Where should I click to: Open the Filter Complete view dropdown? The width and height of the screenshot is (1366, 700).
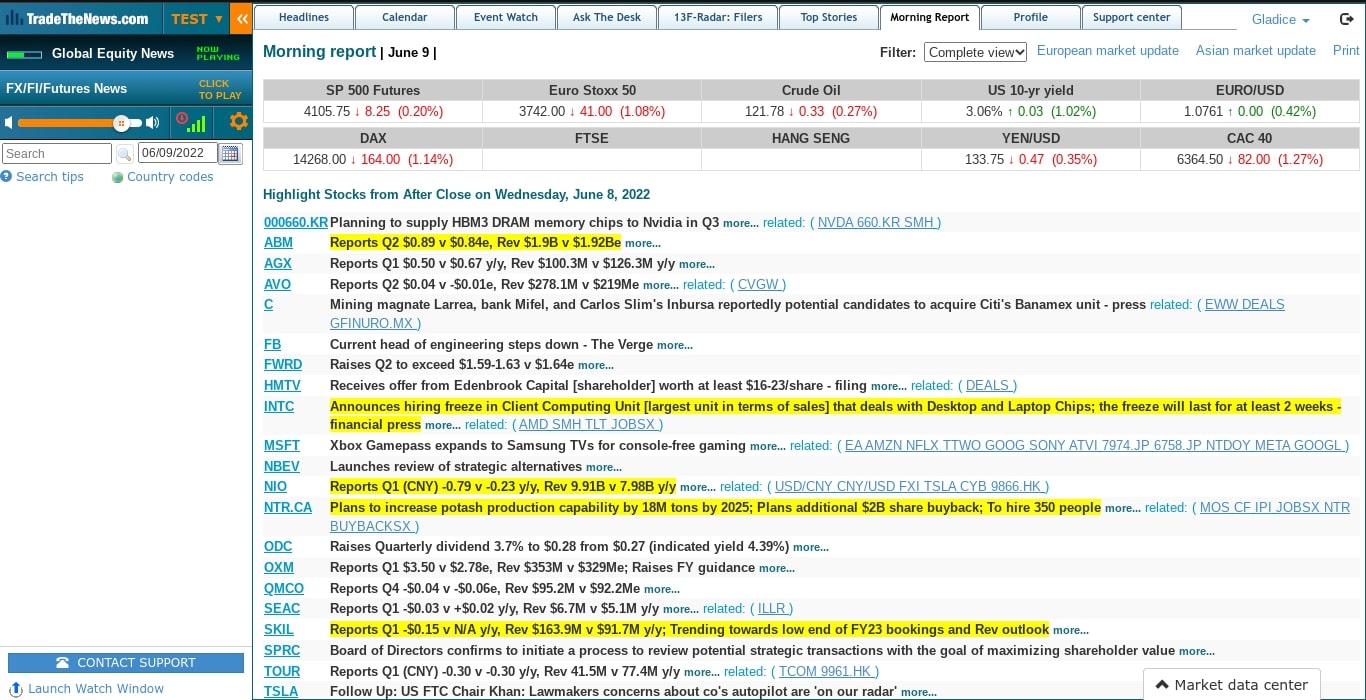[x=975, y=52]
